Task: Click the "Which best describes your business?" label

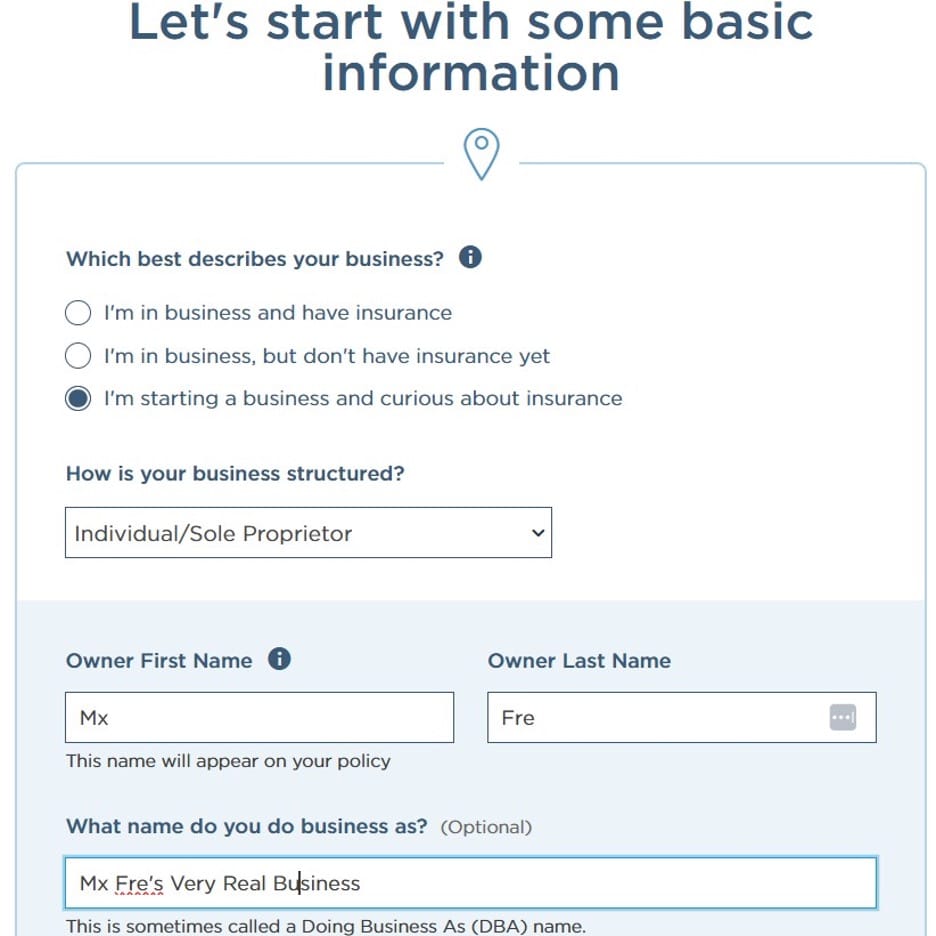Action: 254,259
